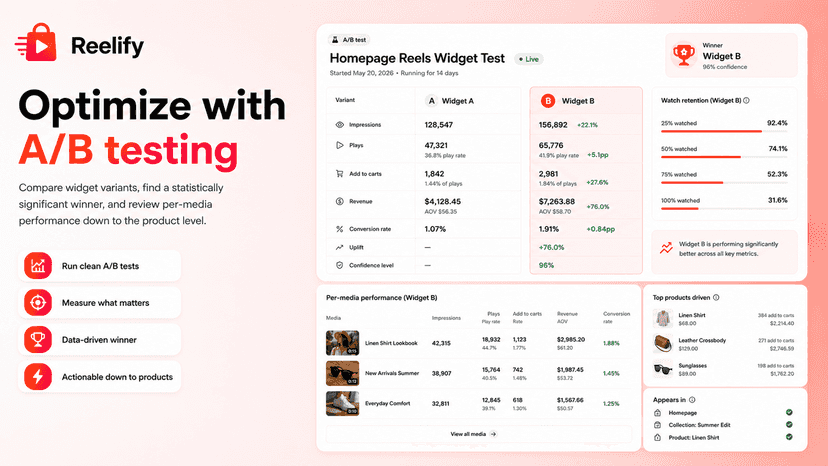Click the Per-media performance (Widget B) heading
Image resolution: width=828 pixels, height=466 pixels.
381,297
